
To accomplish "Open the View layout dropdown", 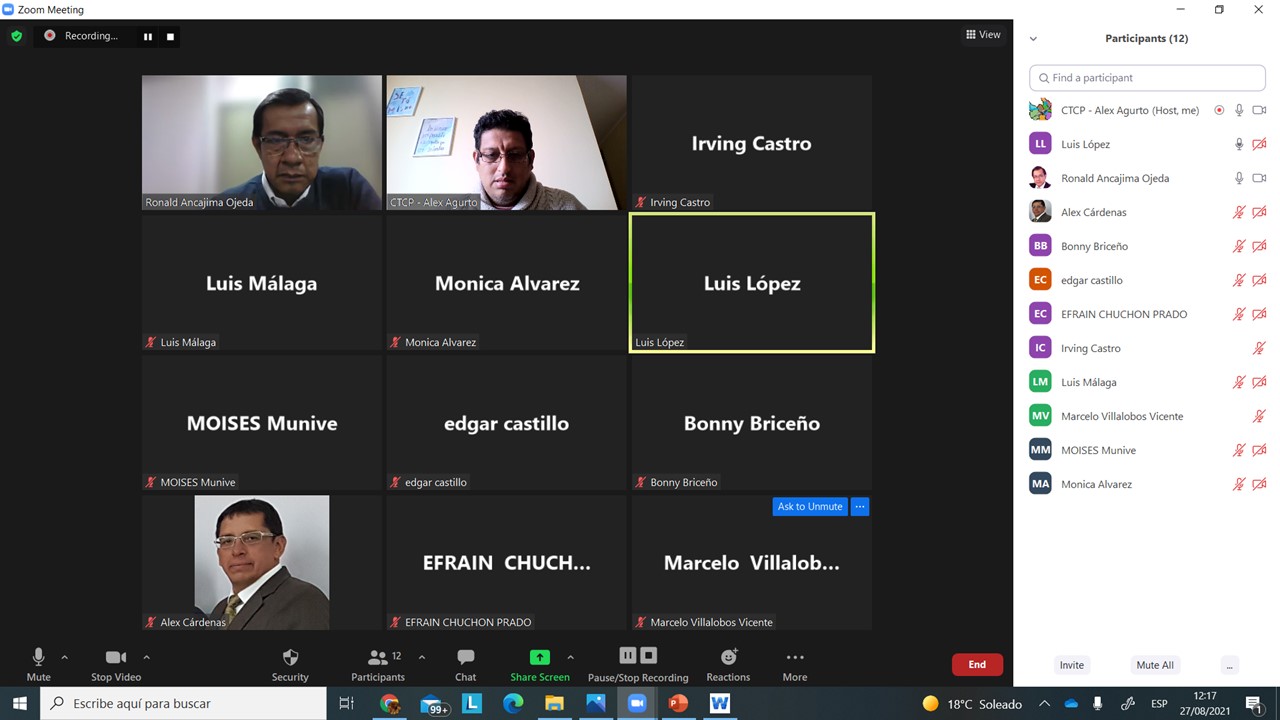I will pyautogui.click(x=983, y=35).
